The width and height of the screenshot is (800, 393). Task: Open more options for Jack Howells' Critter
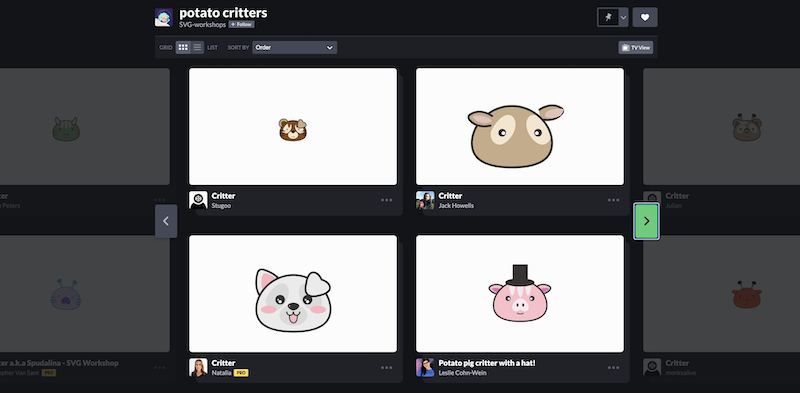tap(614, 200)
